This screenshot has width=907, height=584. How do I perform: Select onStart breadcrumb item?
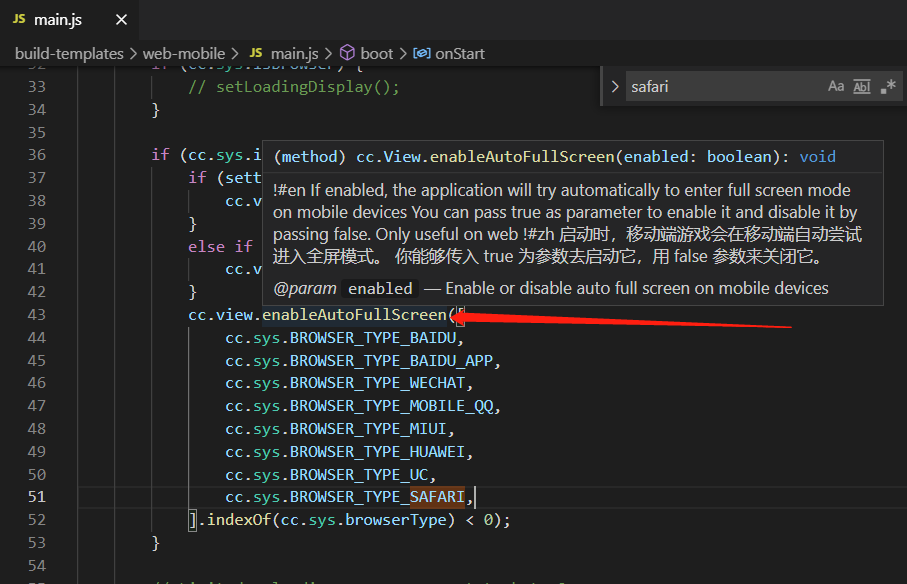(x=459, y=53)
